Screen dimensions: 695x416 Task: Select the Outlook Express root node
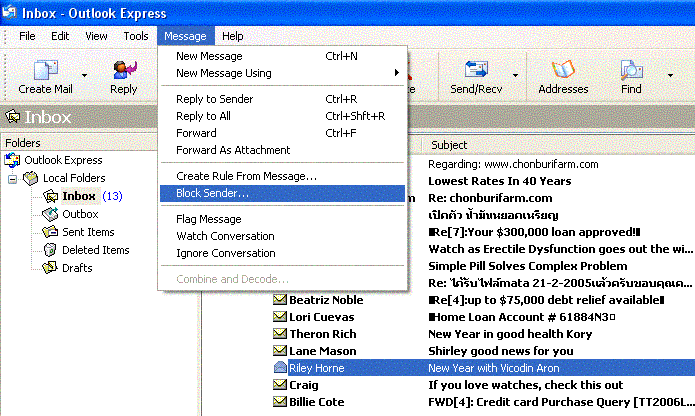[63, 160]
